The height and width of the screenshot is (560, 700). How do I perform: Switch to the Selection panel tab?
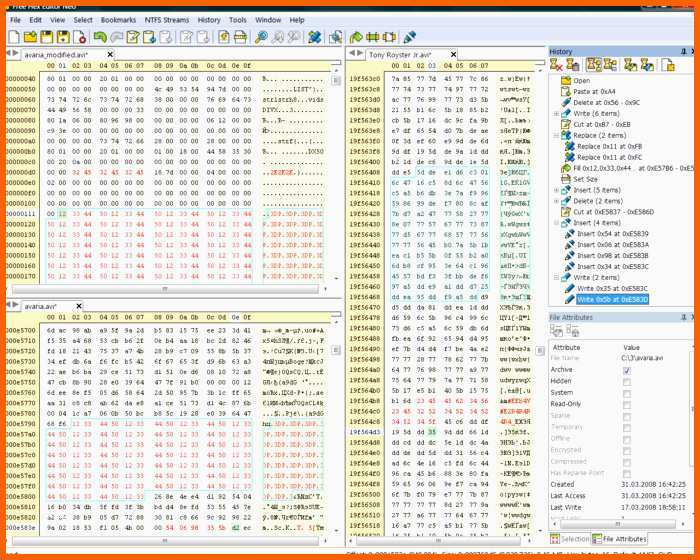[x=570, y=539]
